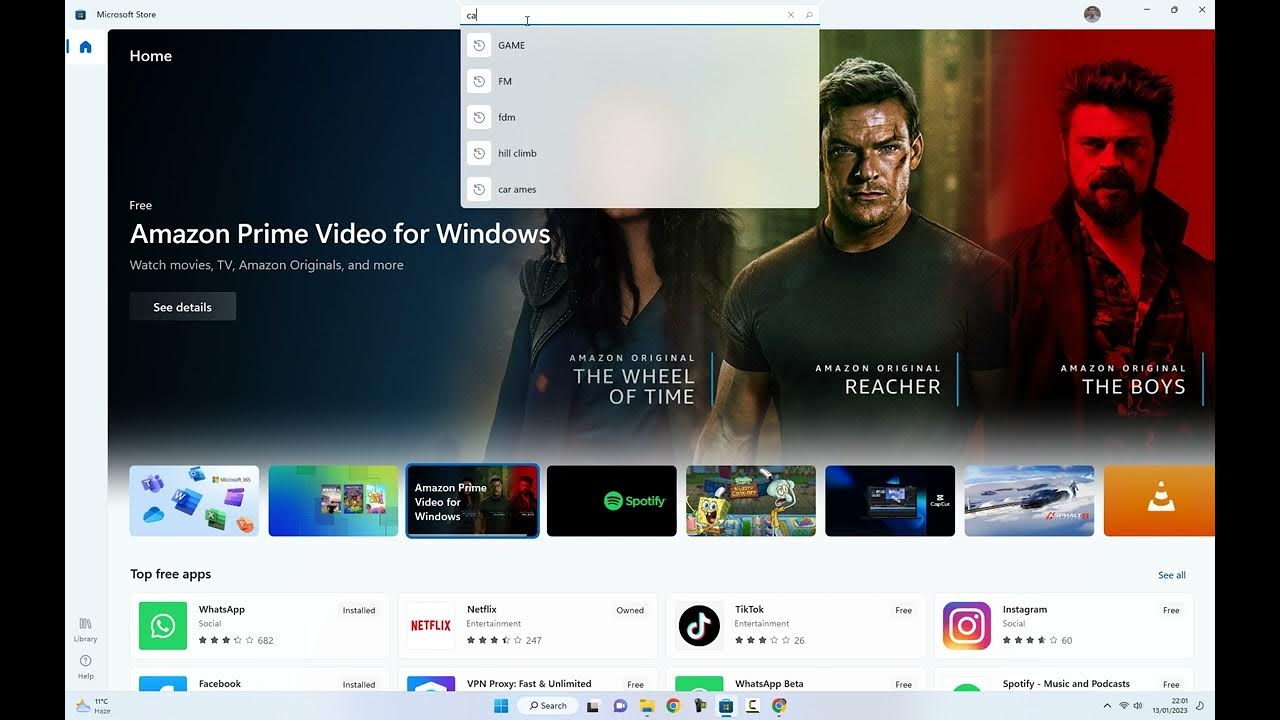The width and height of the screenshot is (1280, 720).
Task: Click the Wi-Fi network tray icon
Action: (x=1124, y=706)
